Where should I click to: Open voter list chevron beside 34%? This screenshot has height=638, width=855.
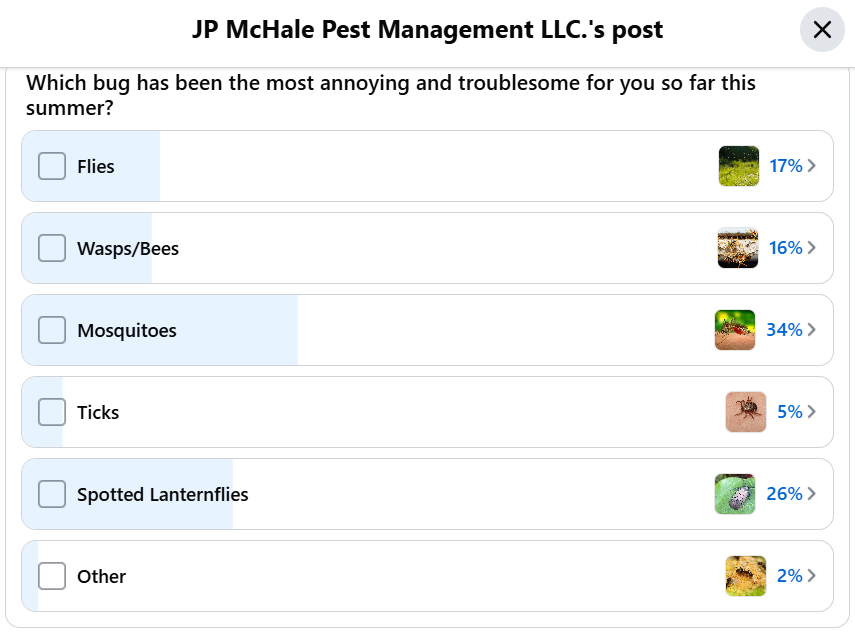pyautogui.click(x=812, y=330)
